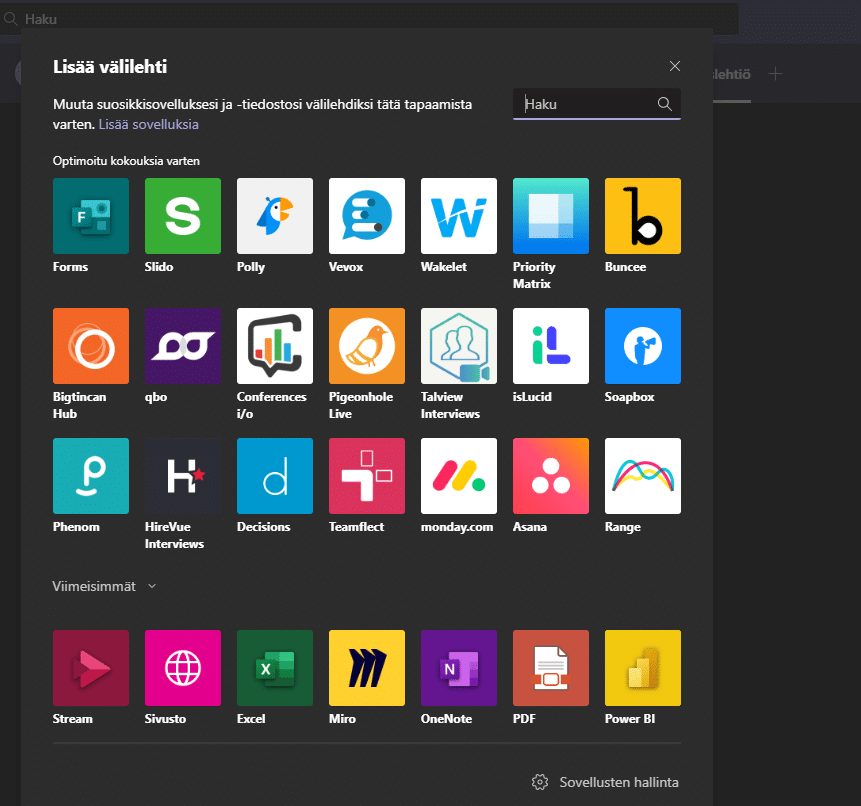The height and width of the screenshot is (806, 861).
Task: Select the Soapbox app icon
Action: click(642, 346)
